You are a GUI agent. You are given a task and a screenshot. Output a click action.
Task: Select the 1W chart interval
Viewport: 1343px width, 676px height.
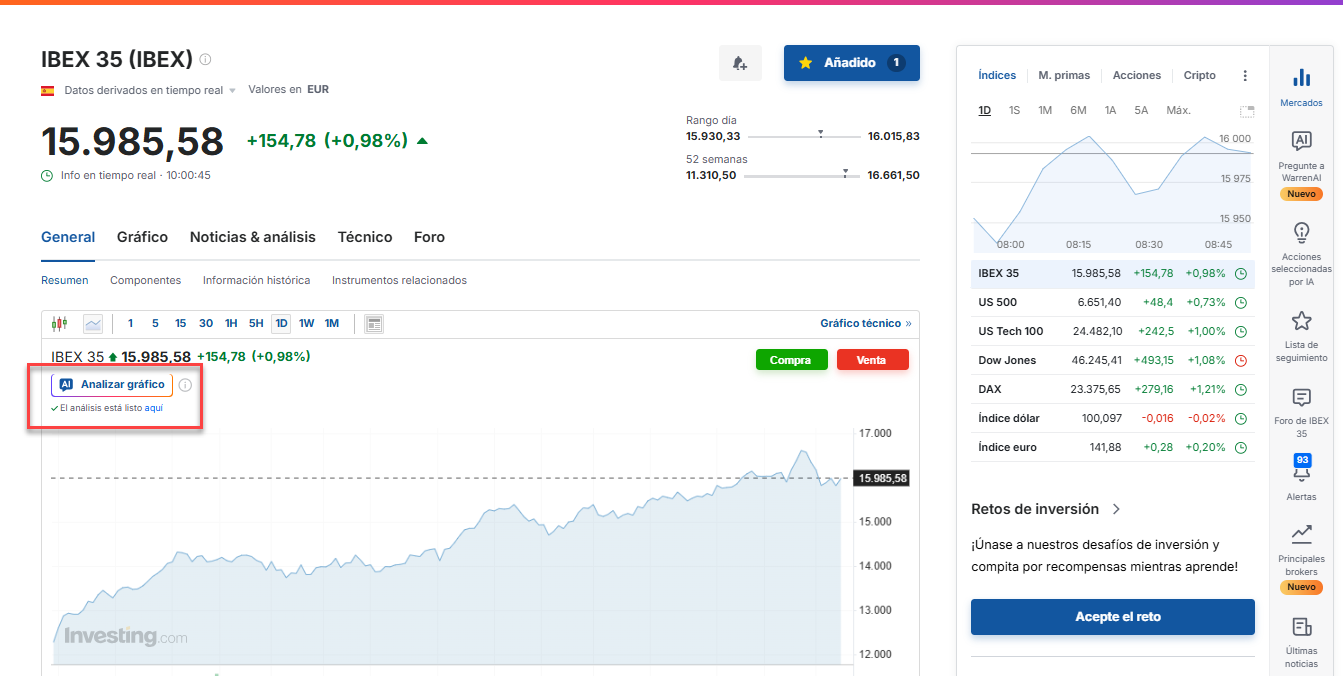[306, 323]
